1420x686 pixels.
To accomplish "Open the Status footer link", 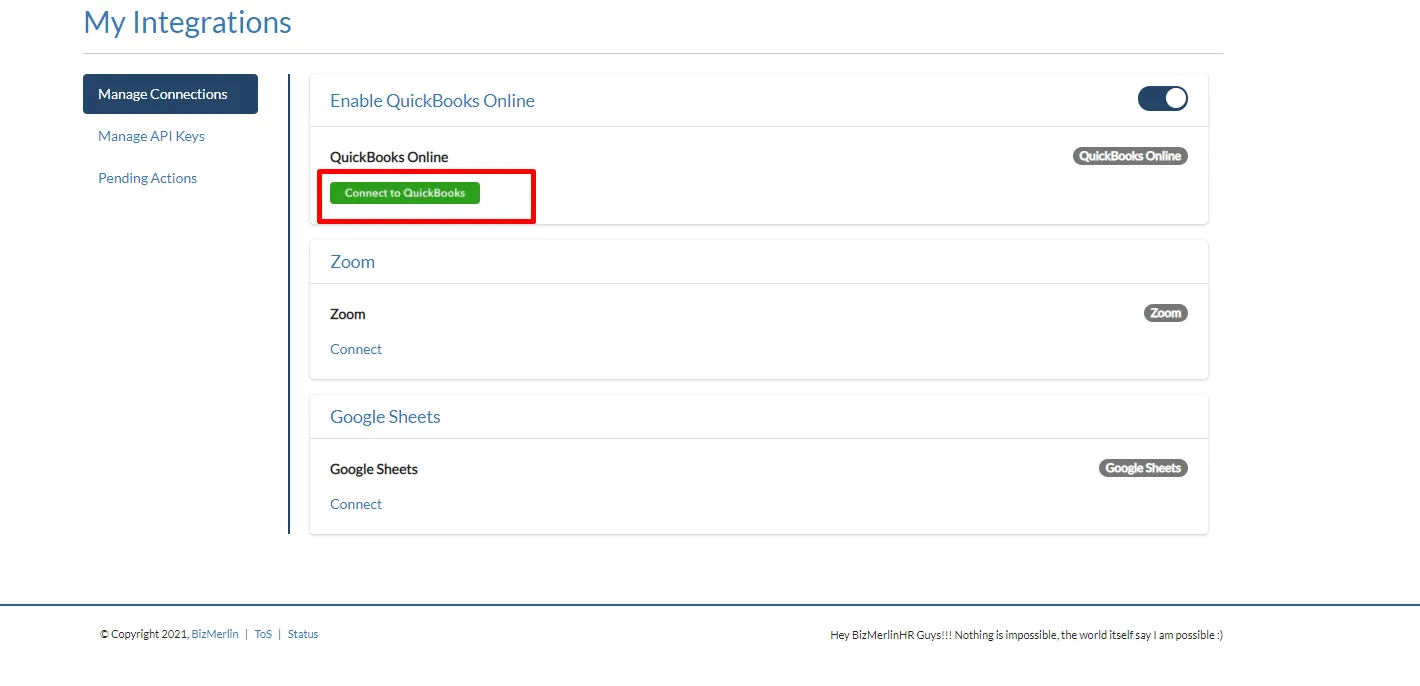I will pyautogui.click(x=303, y=634).
